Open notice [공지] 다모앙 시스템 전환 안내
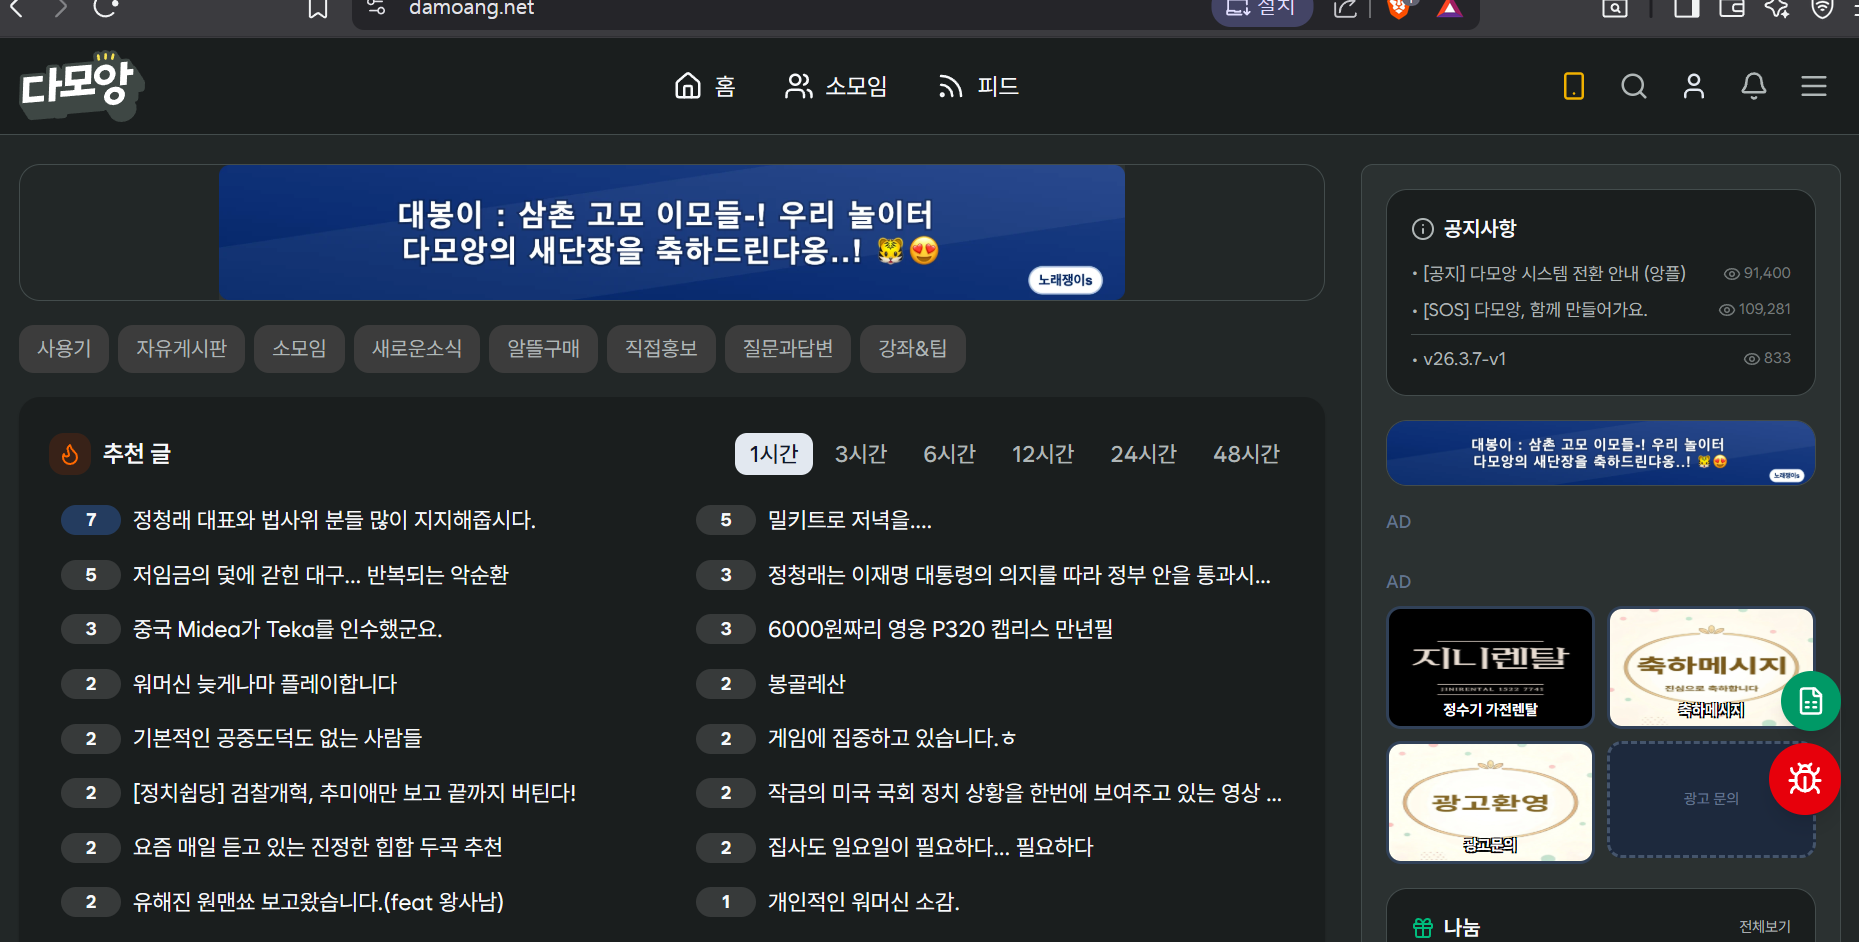Image resolution: width=1859 pixels, height=942 pixels. pos(1554,273)
